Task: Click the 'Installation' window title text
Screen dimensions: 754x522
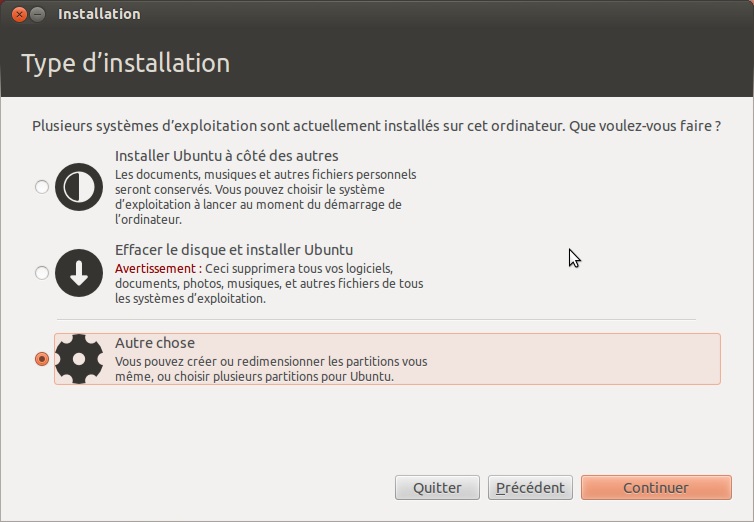Action: (99, 14)
